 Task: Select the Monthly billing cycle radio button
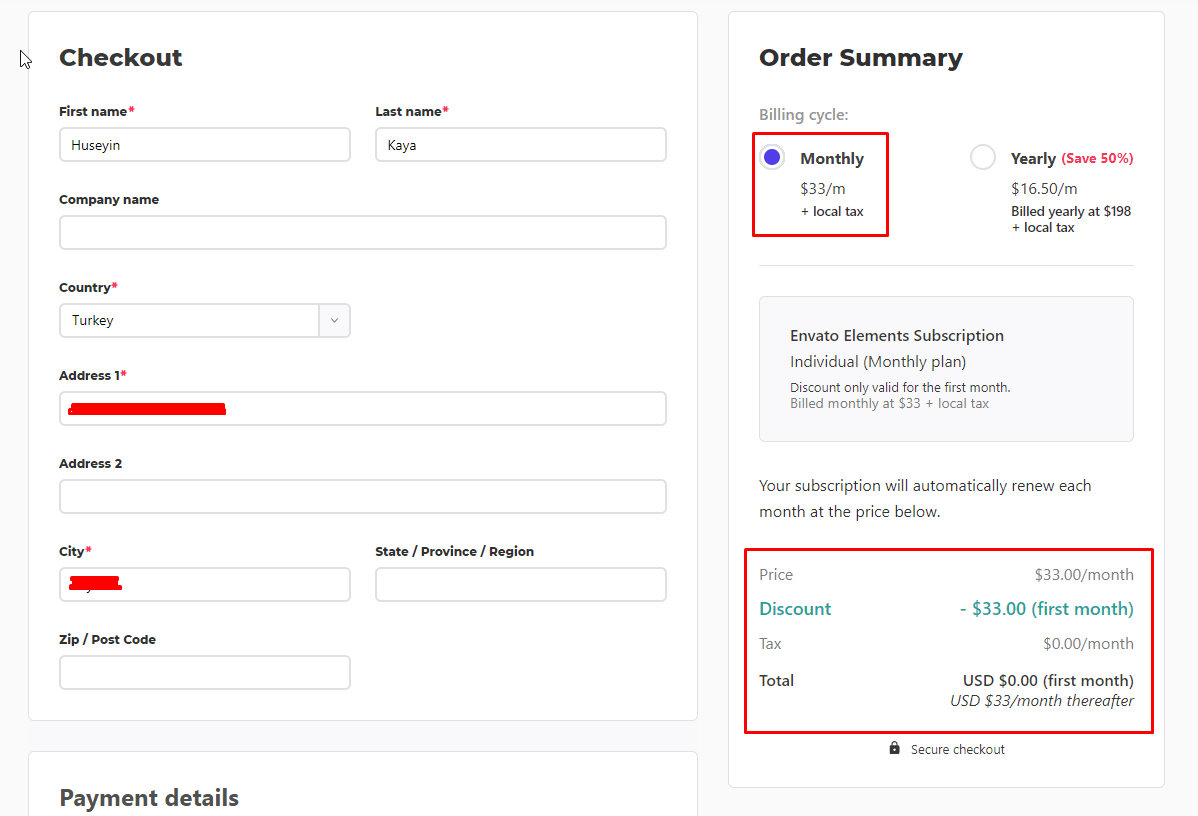point(772,158)
